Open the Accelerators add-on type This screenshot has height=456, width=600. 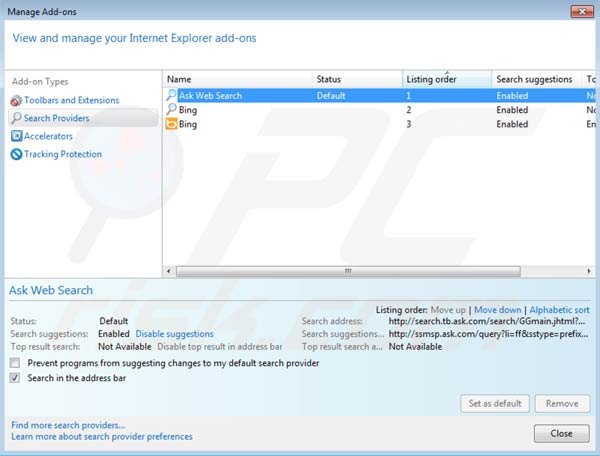pos(48,136)
